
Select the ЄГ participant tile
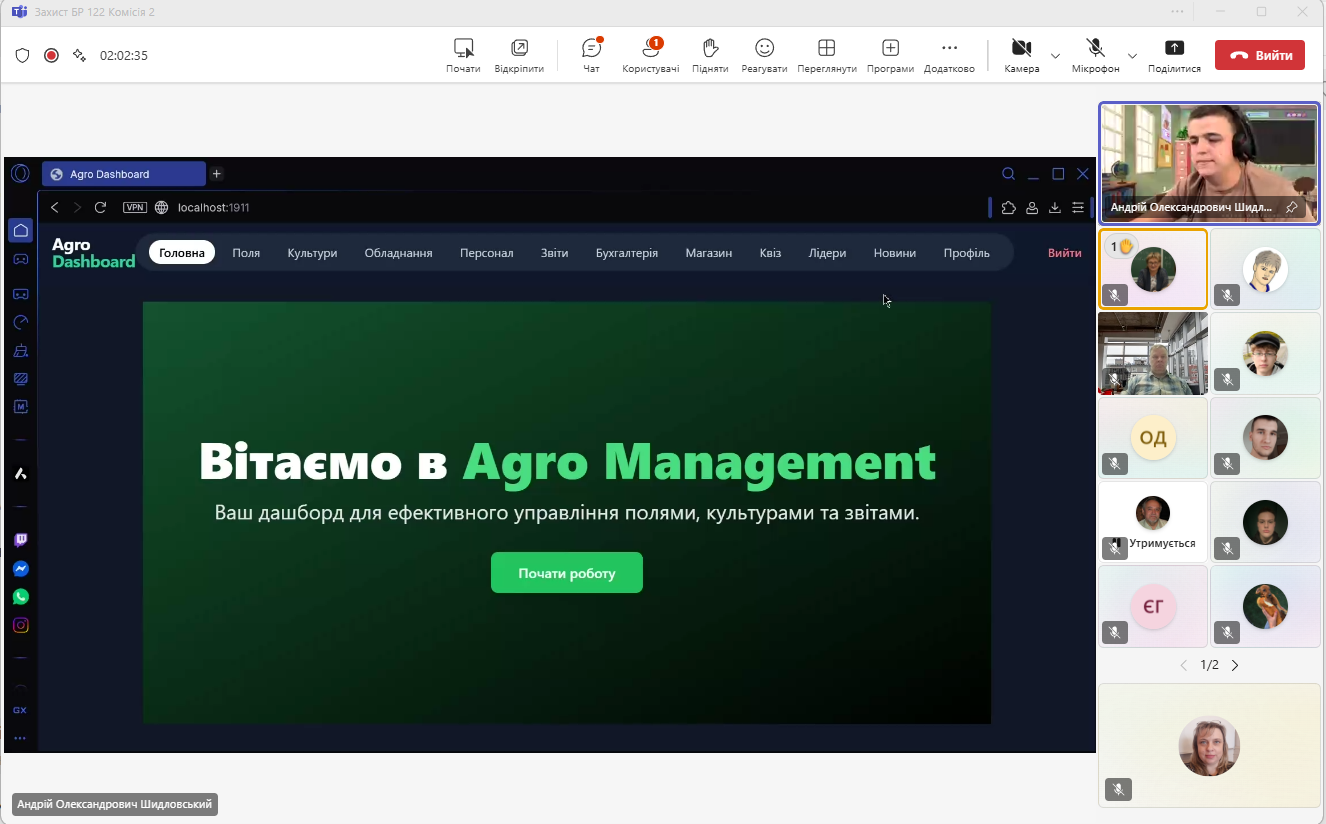[1153, 606]
